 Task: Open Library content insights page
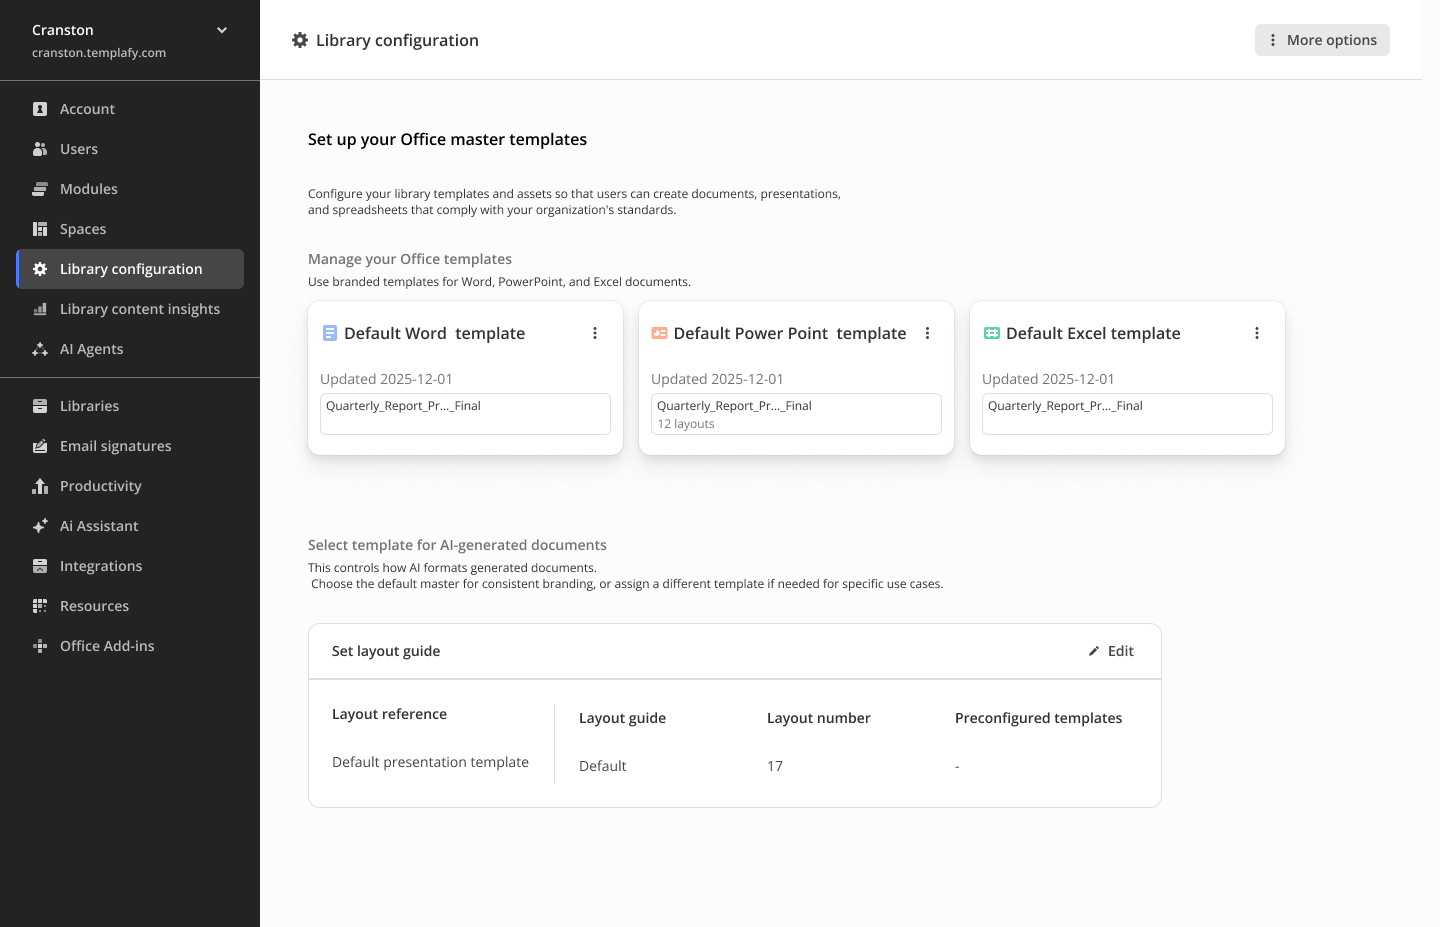[130, 309]
